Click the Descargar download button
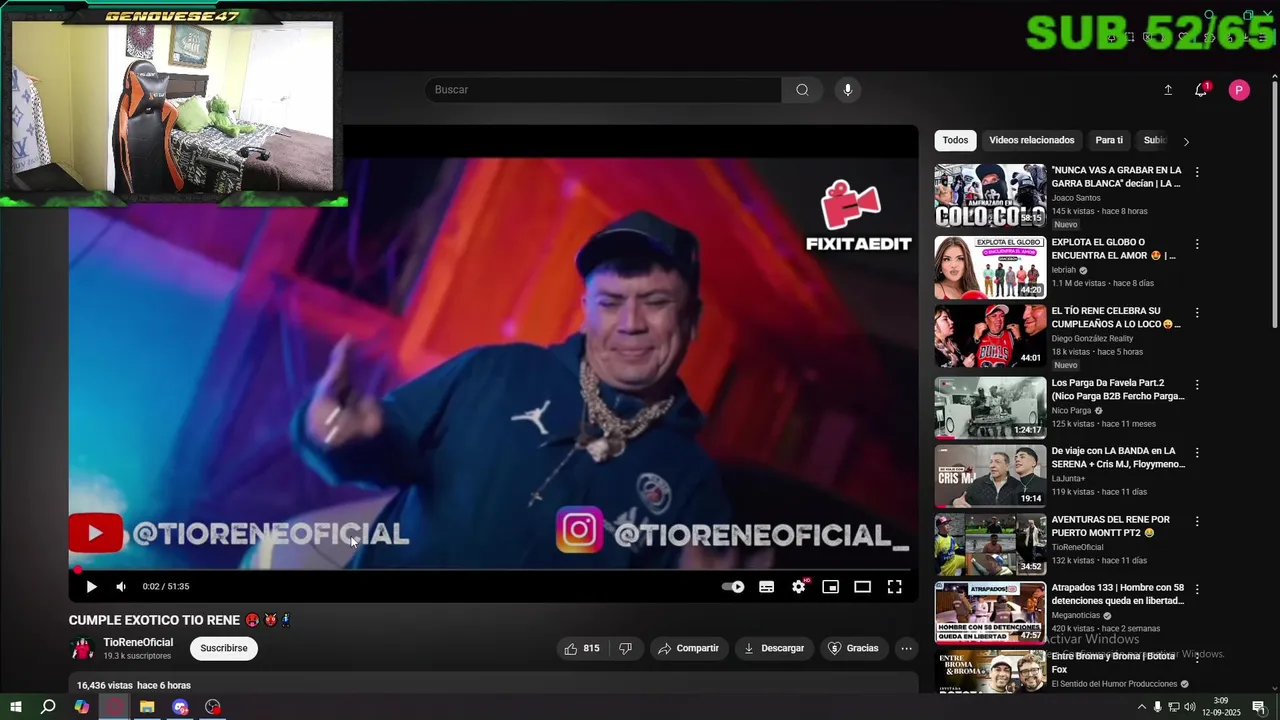1280x720 pixels. click(x=774, y=649)
